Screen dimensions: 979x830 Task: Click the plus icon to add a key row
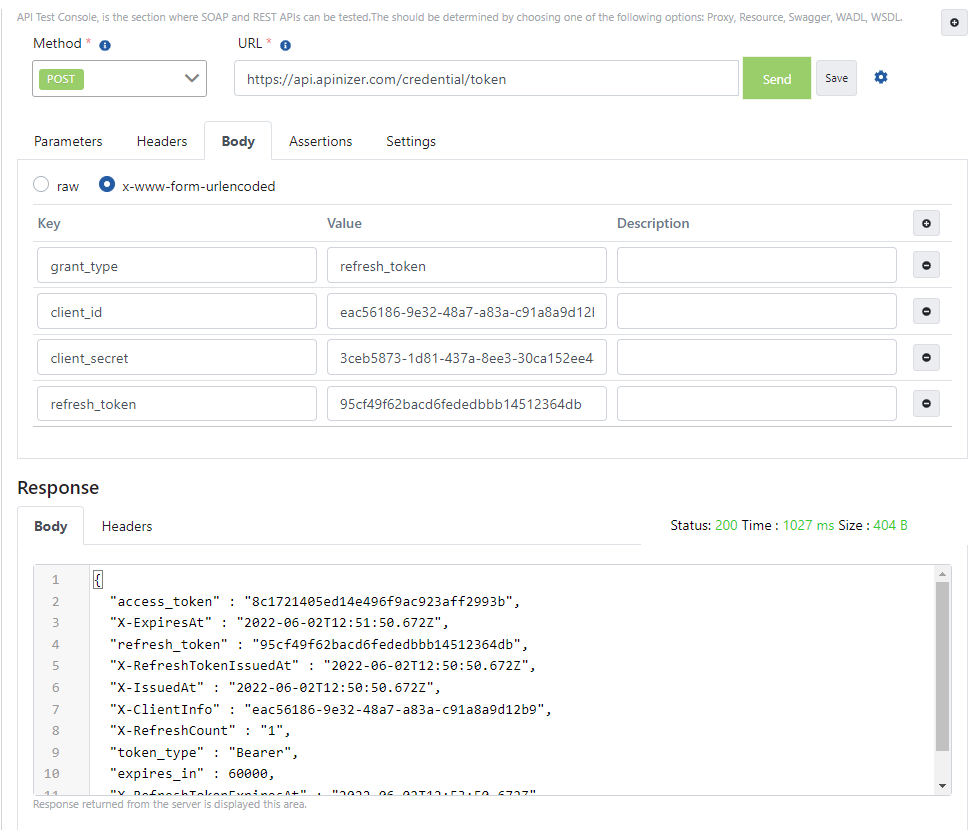click(x=926, y=223)
